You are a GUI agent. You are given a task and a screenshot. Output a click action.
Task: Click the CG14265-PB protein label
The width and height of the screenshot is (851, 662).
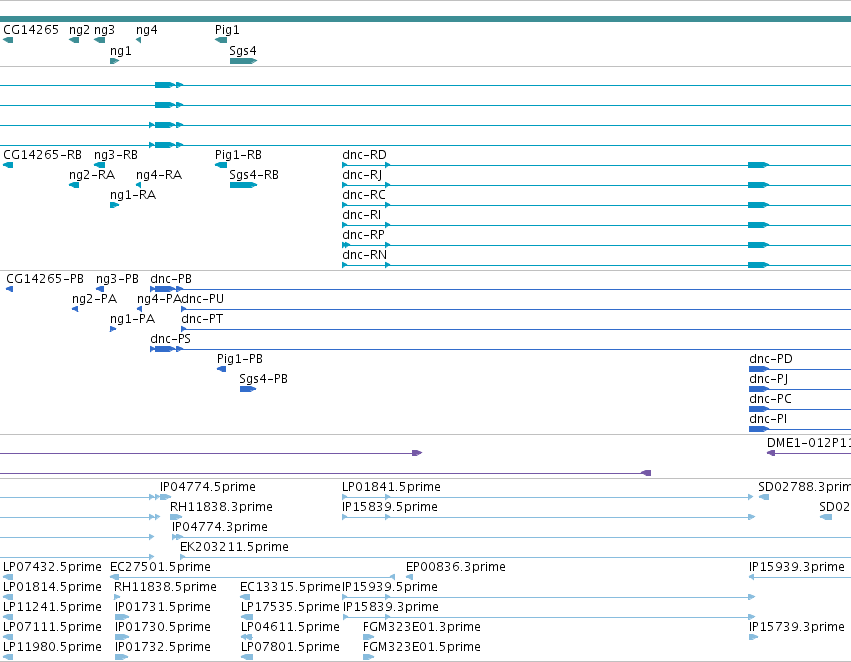tap(45, 279)
